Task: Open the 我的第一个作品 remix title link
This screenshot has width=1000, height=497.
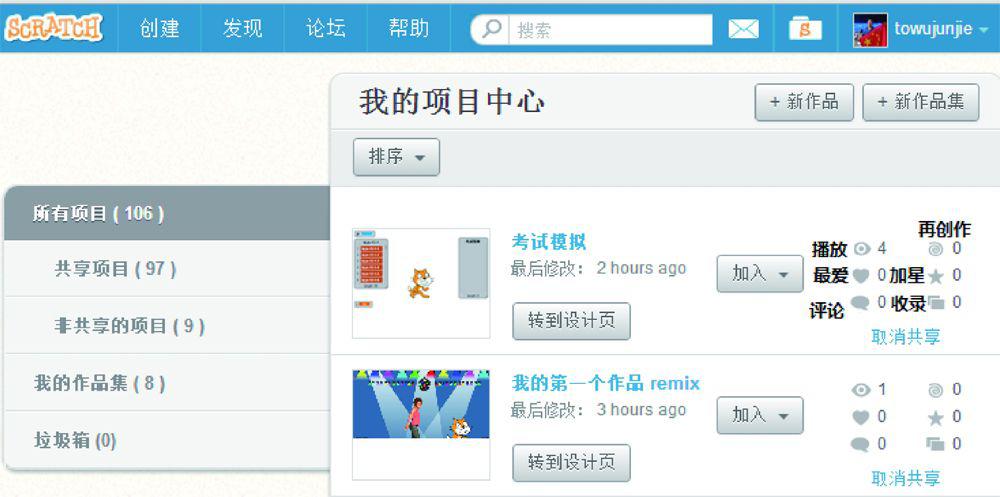Action: [605, 383]
